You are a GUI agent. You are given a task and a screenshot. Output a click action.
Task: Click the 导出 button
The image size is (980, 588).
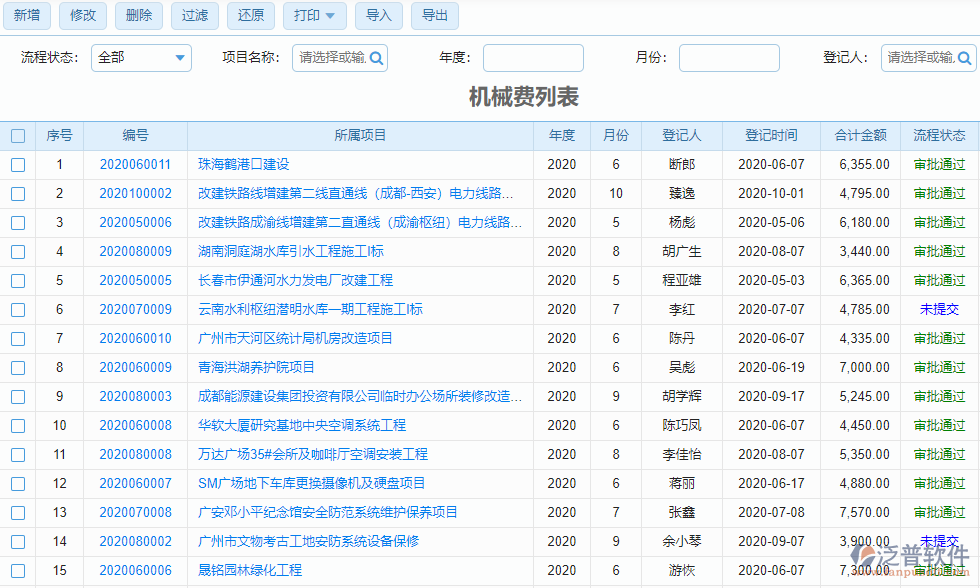coord(435,16)
